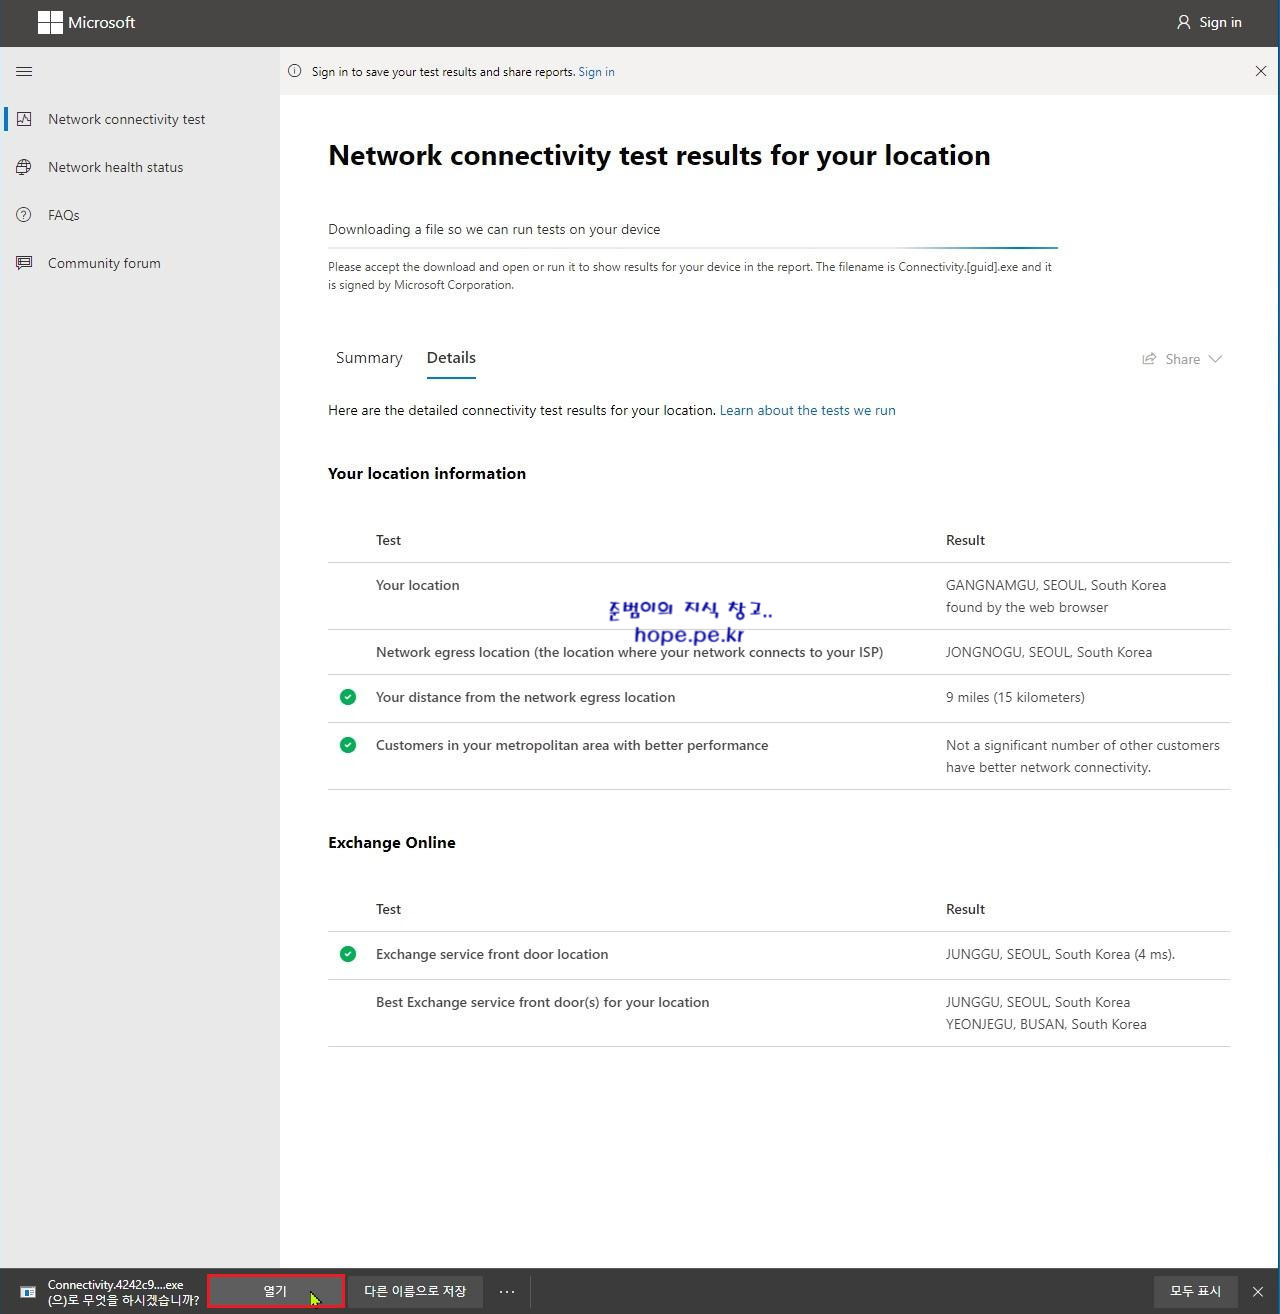Select the Details tab
Viewport: 1280px width, 1314px height.
451,358
